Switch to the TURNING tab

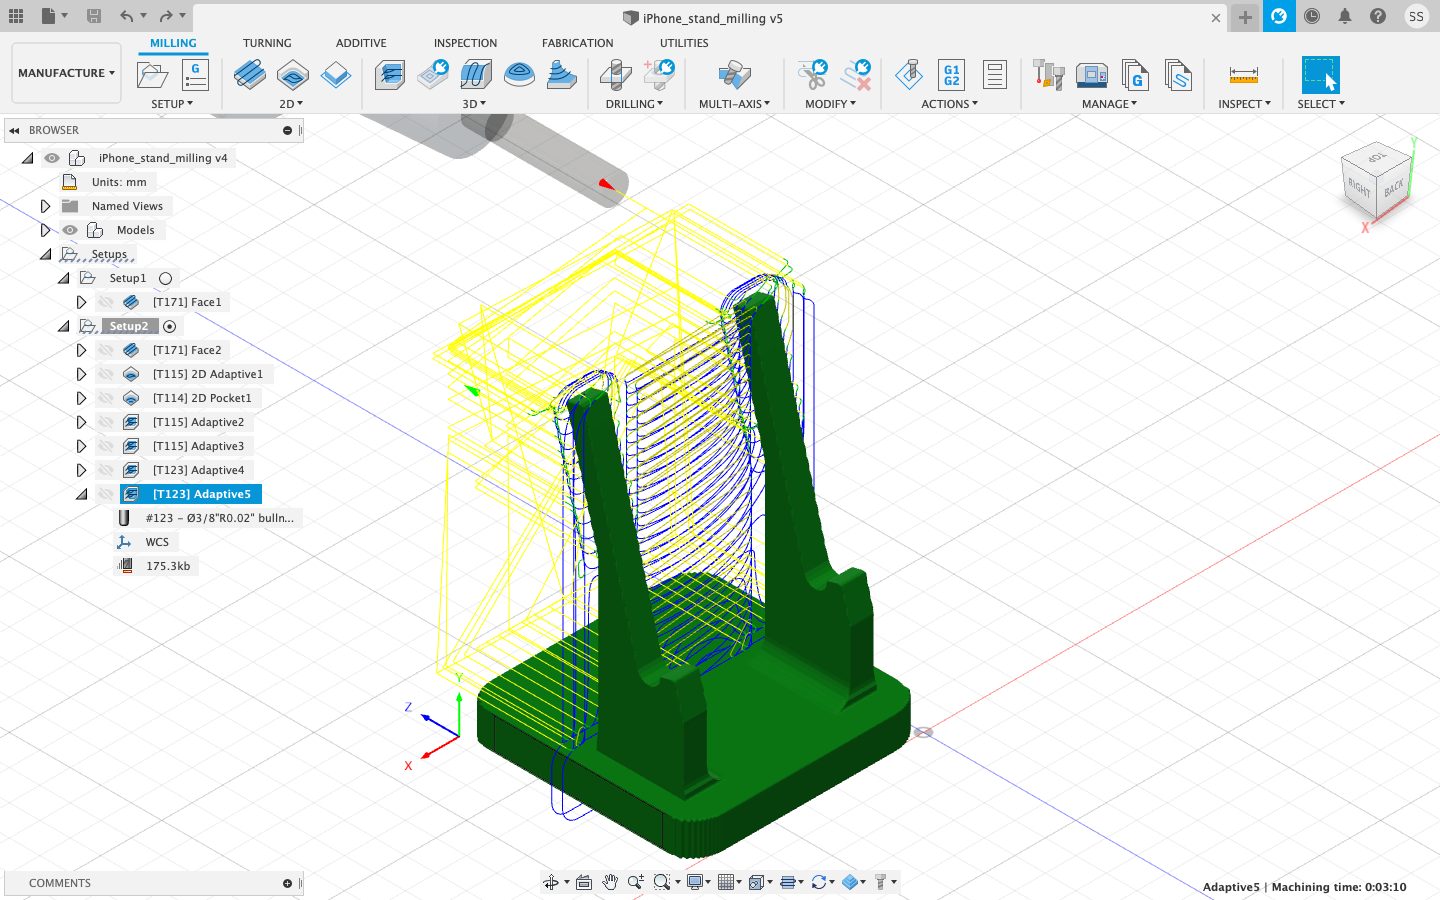(267, 43)
